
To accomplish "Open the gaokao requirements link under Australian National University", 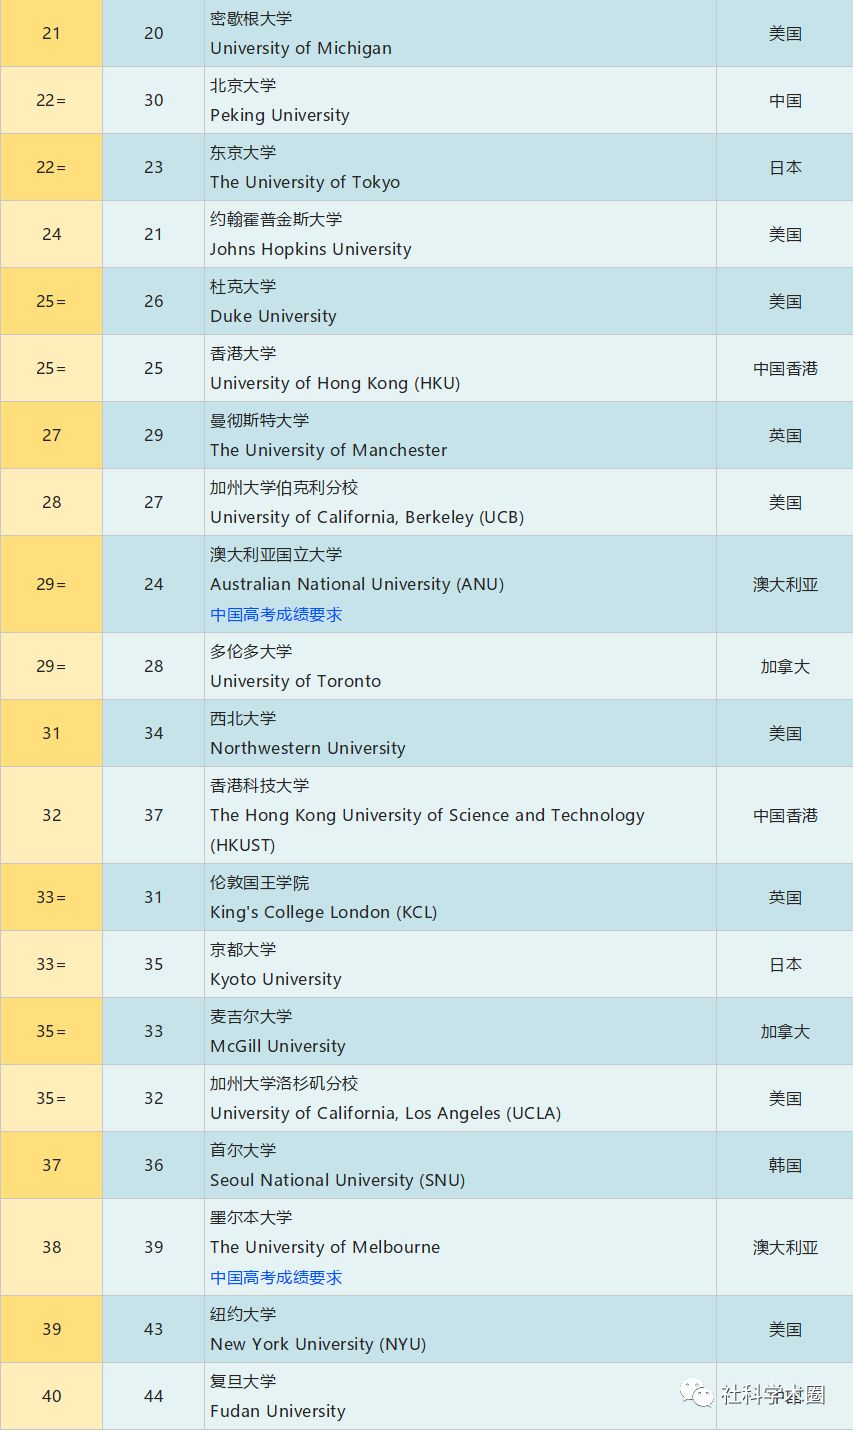I will 276,614.
